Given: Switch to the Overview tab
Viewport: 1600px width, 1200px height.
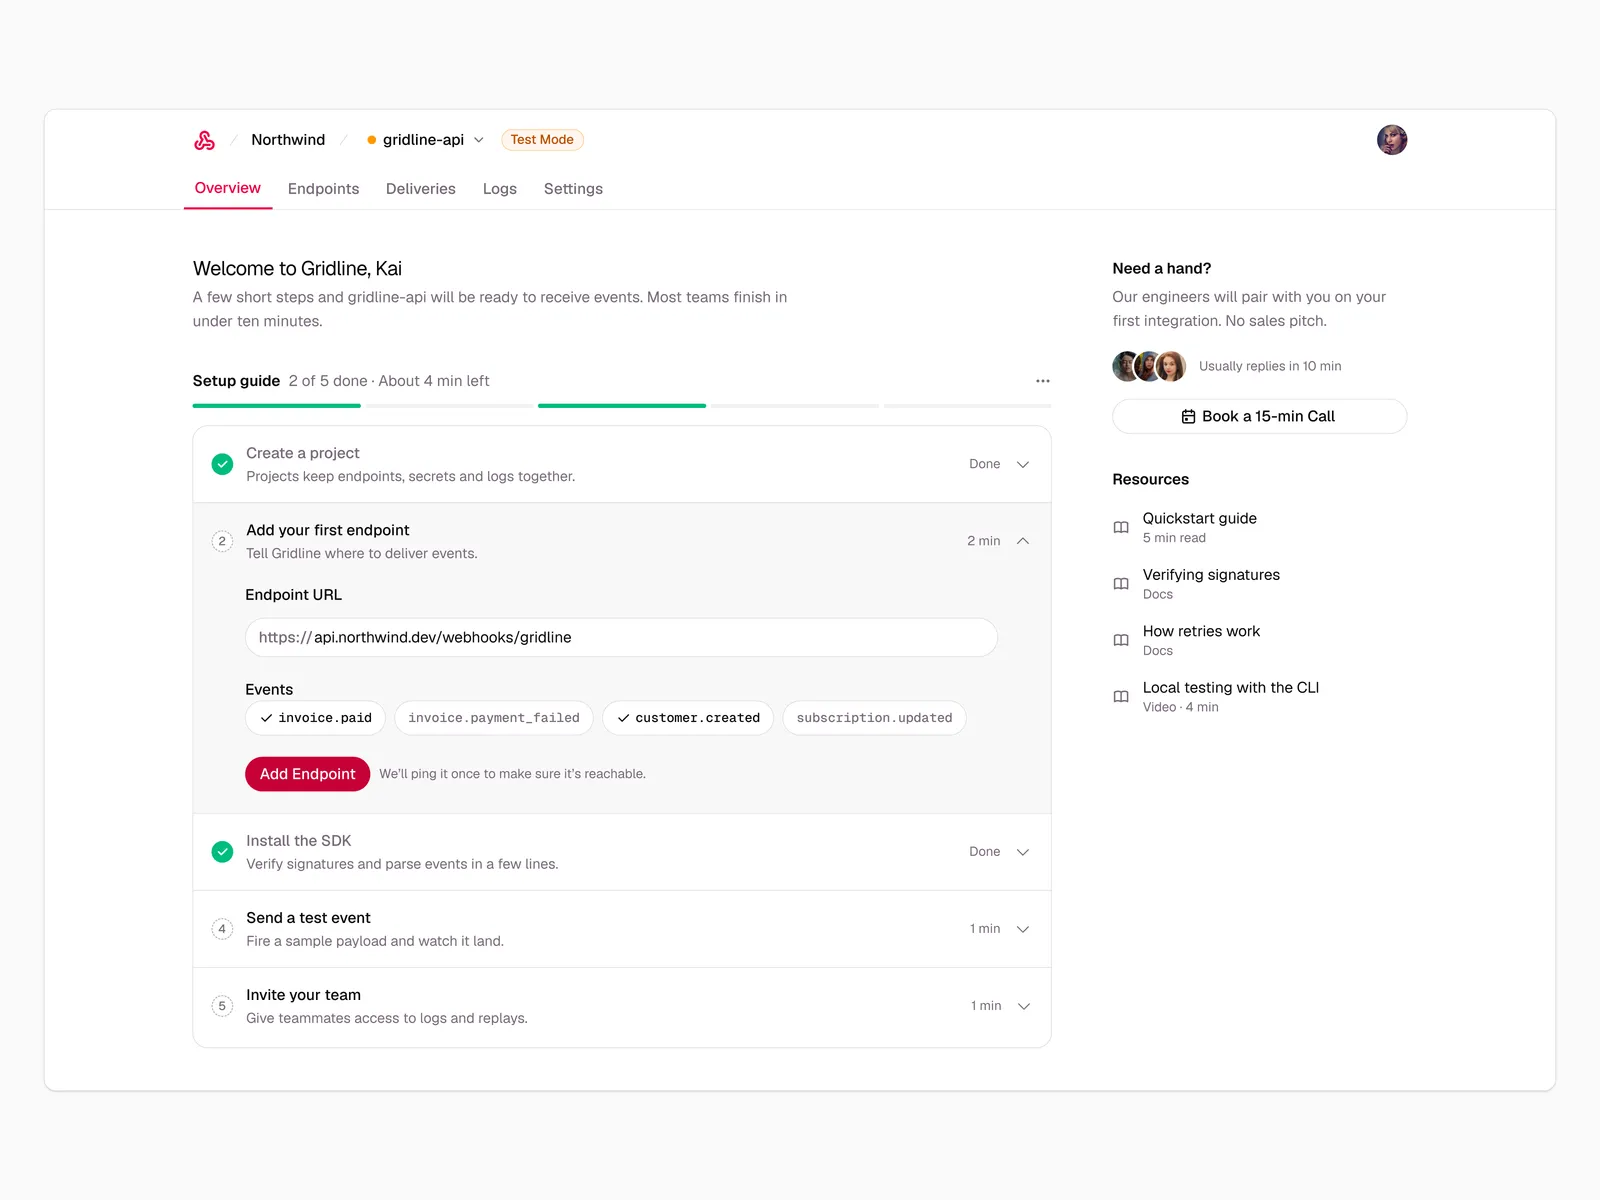Looking at the screenshot, I should click(228, 188).
